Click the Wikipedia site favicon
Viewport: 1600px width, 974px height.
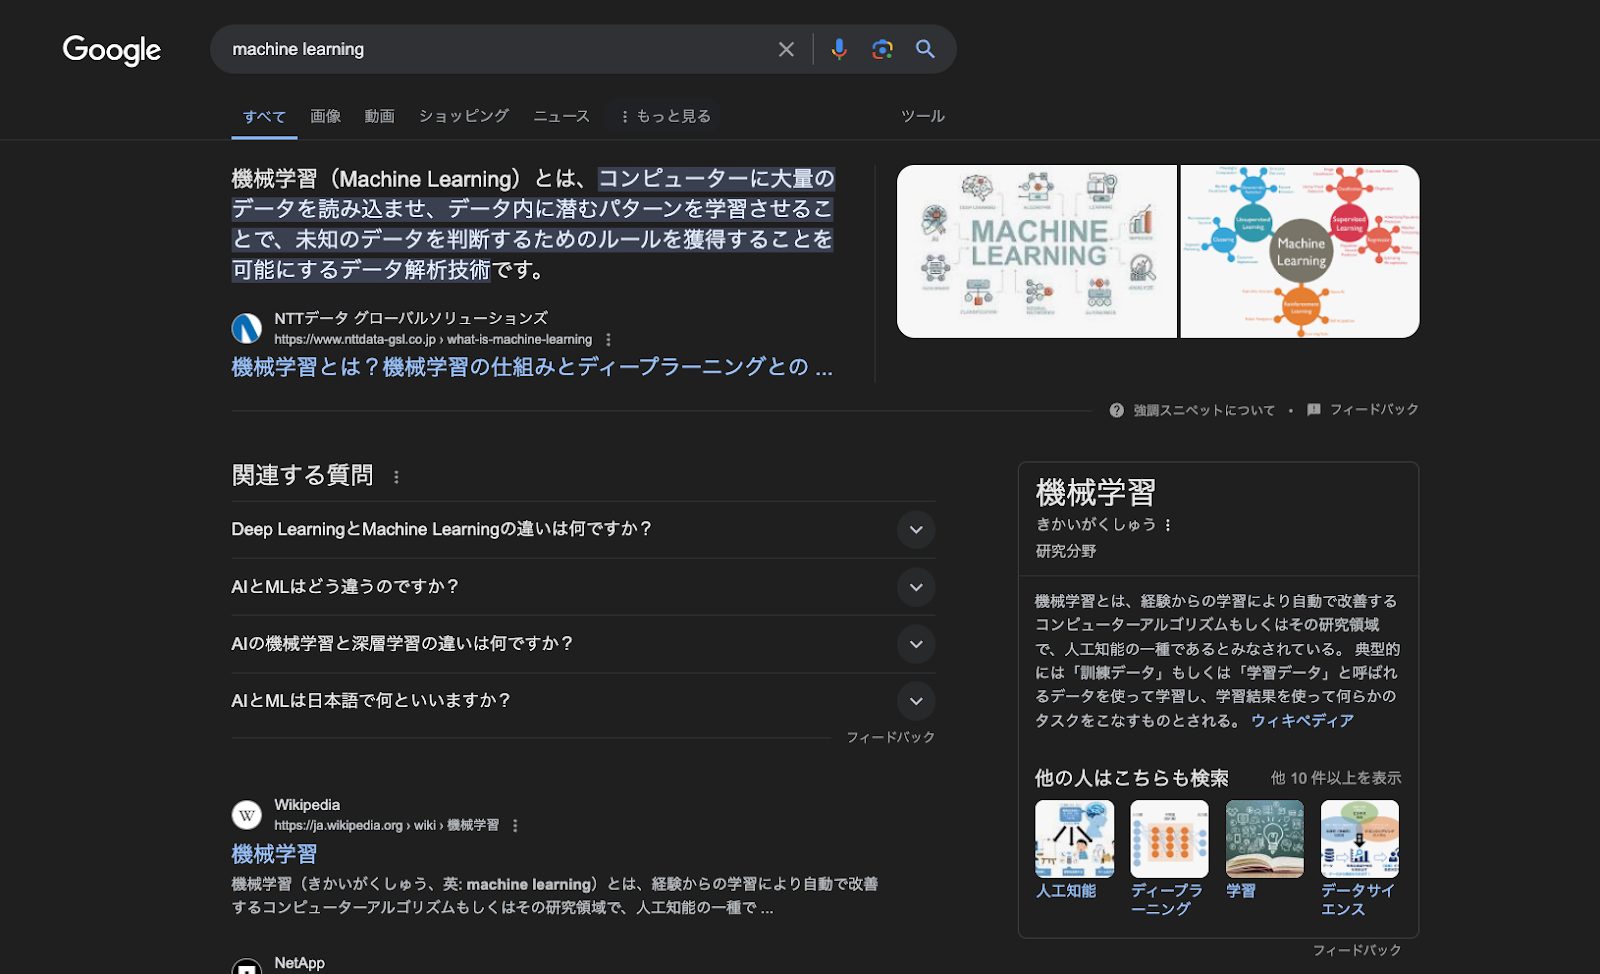click(x=247, y=815)
